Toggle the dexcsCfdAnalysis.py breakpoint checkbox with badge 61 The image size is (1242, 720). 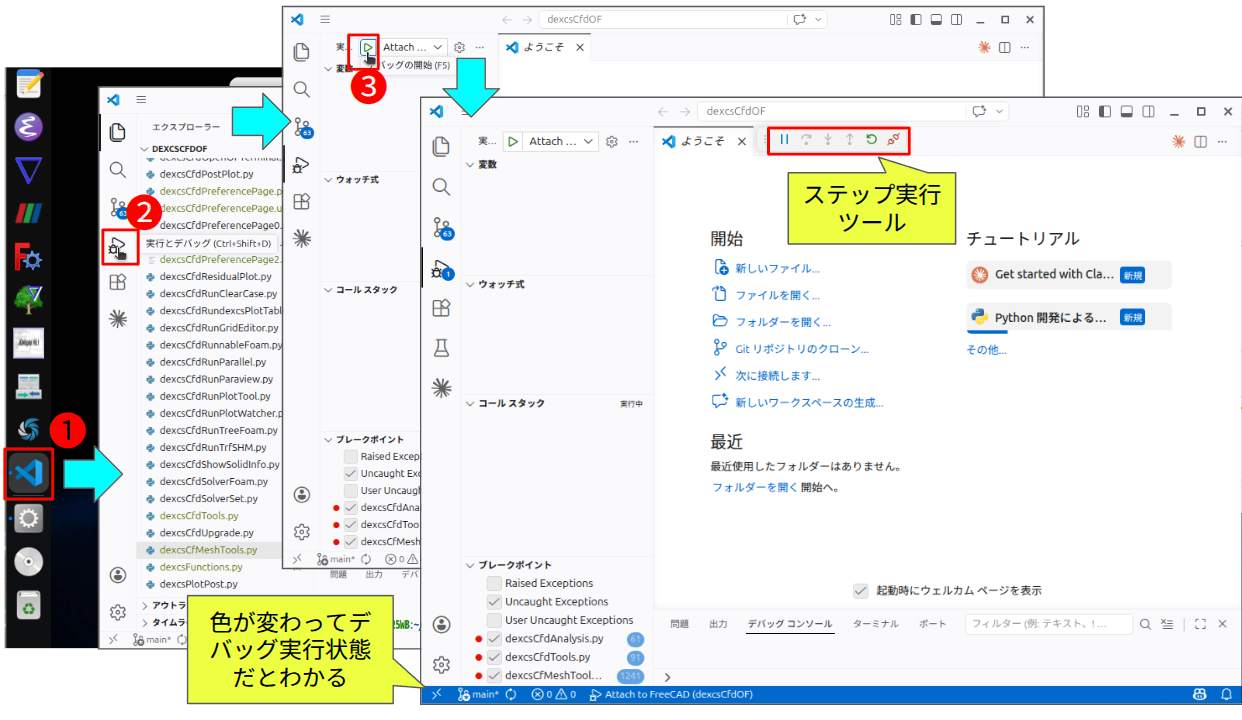[x=494, y=639]
